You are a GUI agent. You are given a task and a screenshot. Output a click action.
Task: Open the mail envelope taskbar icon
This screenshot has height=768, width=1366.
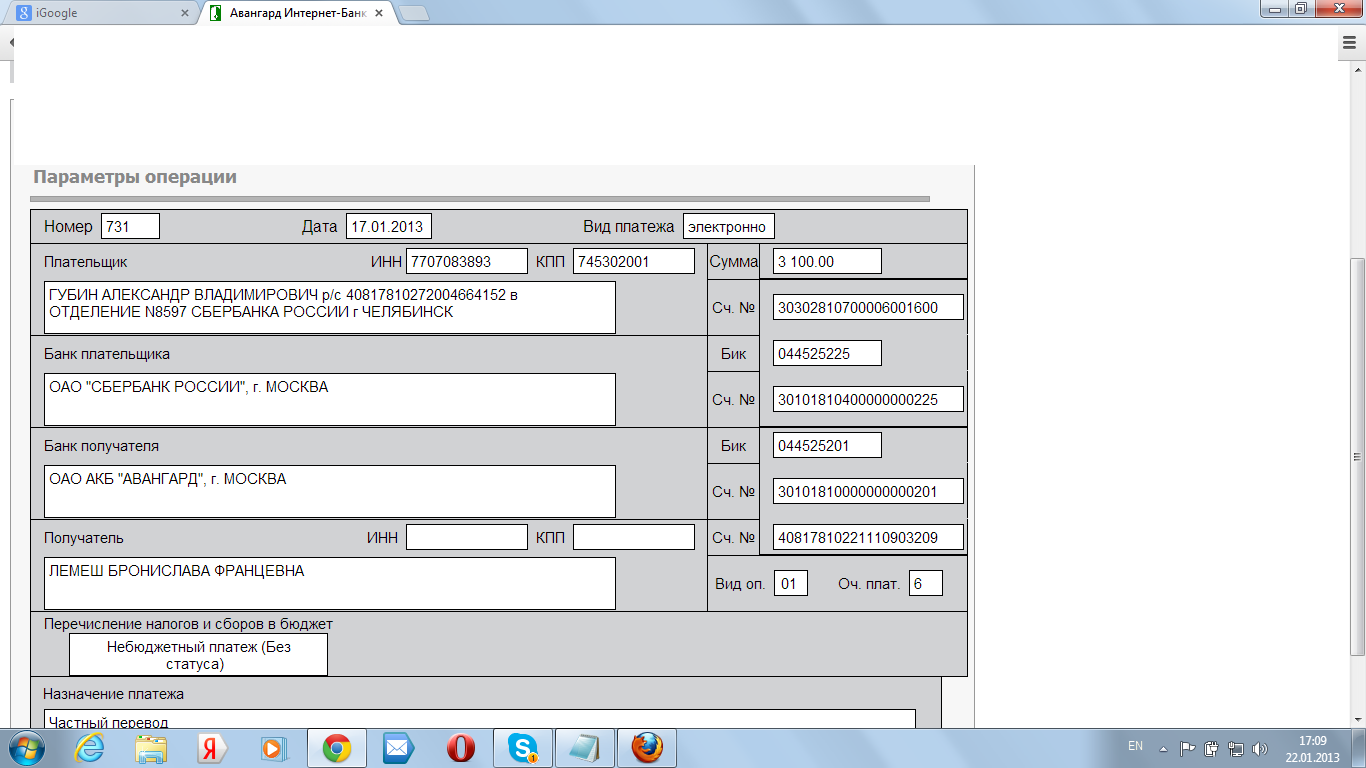pyautogui.click(x=399, y=748)
